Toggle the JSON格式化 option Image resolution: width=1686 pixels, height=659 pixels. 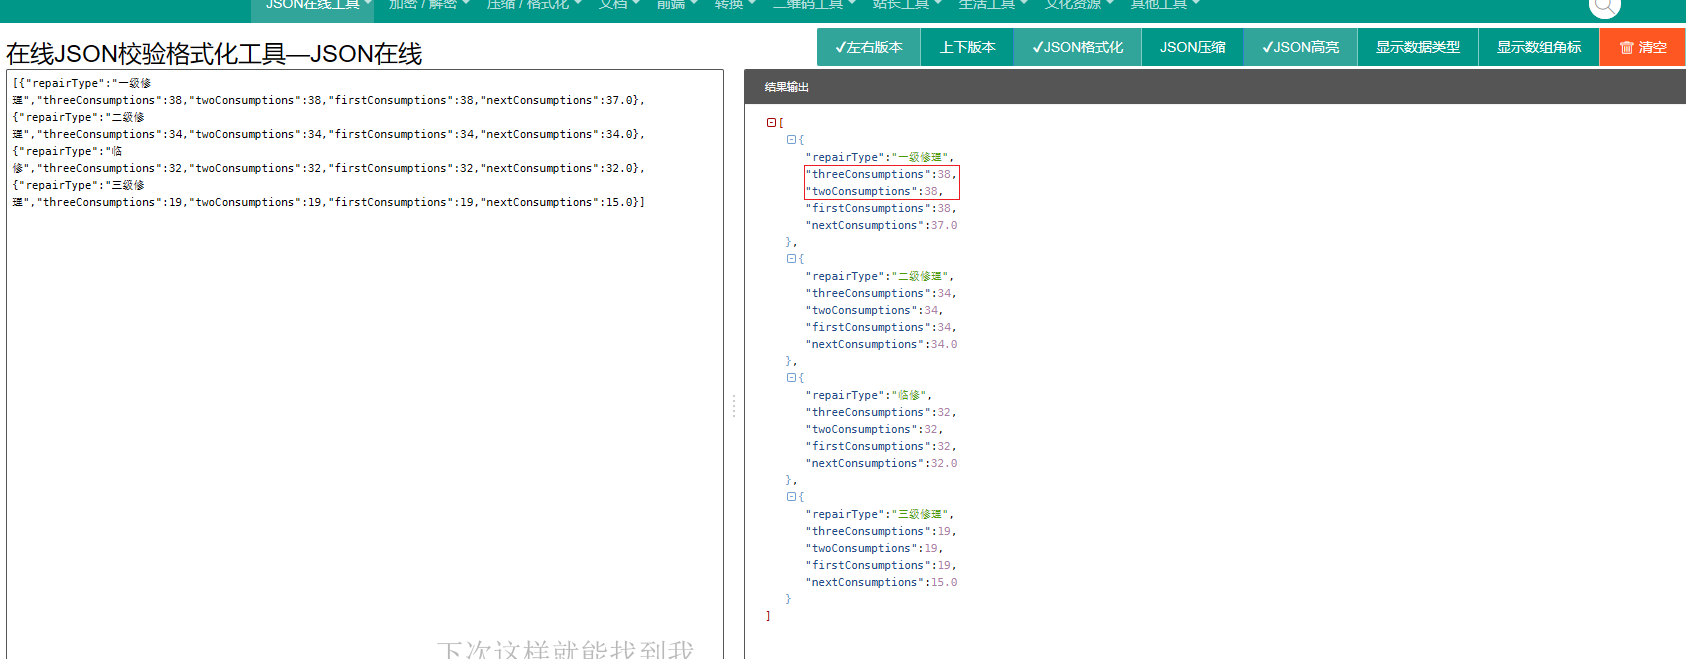pos(1077,47)
